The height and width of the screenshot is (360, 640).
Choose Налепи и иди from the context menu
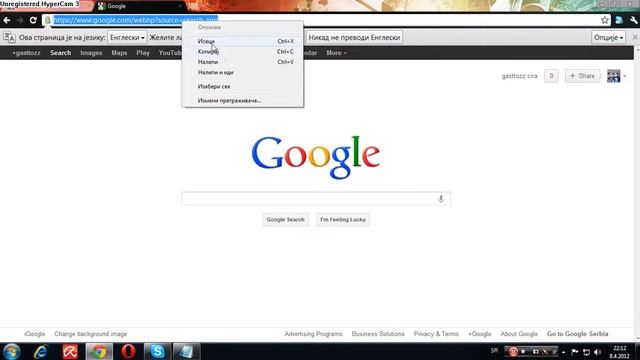pyautogui.click(x=242, y=72)
